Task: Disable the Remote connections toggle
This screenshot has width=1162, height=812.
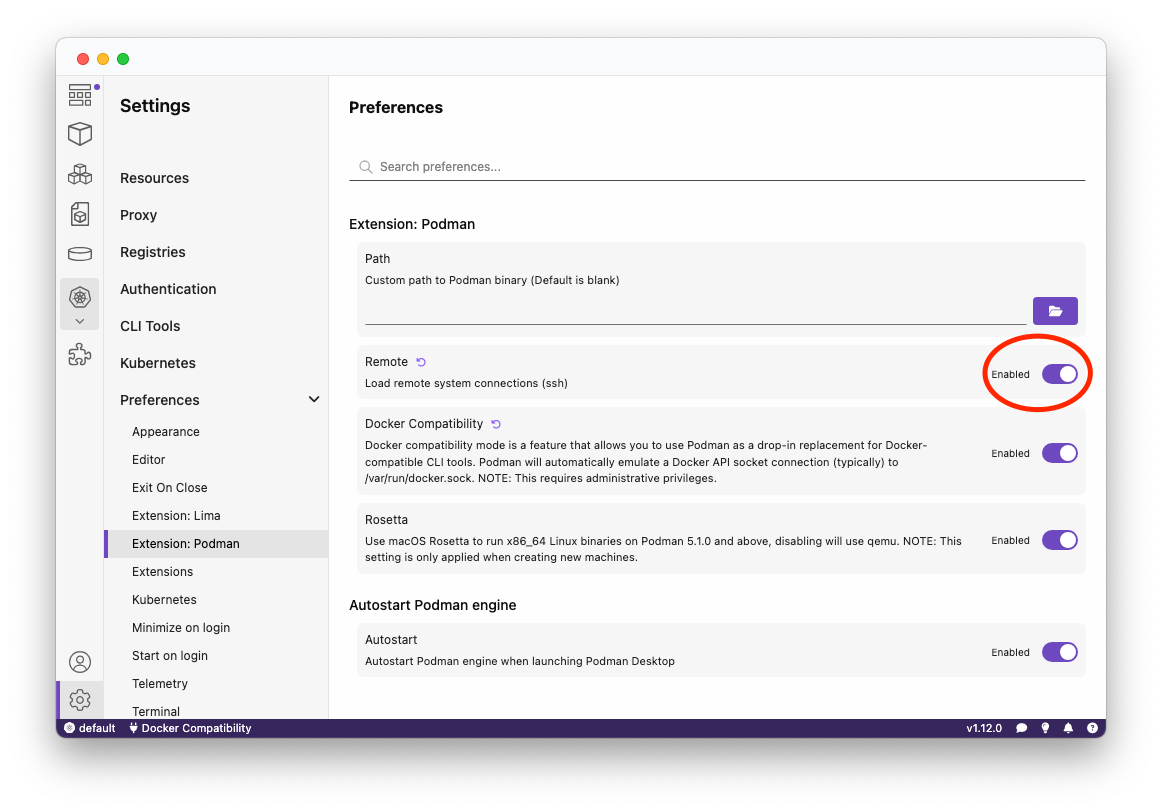Action: click(1059, 373)
